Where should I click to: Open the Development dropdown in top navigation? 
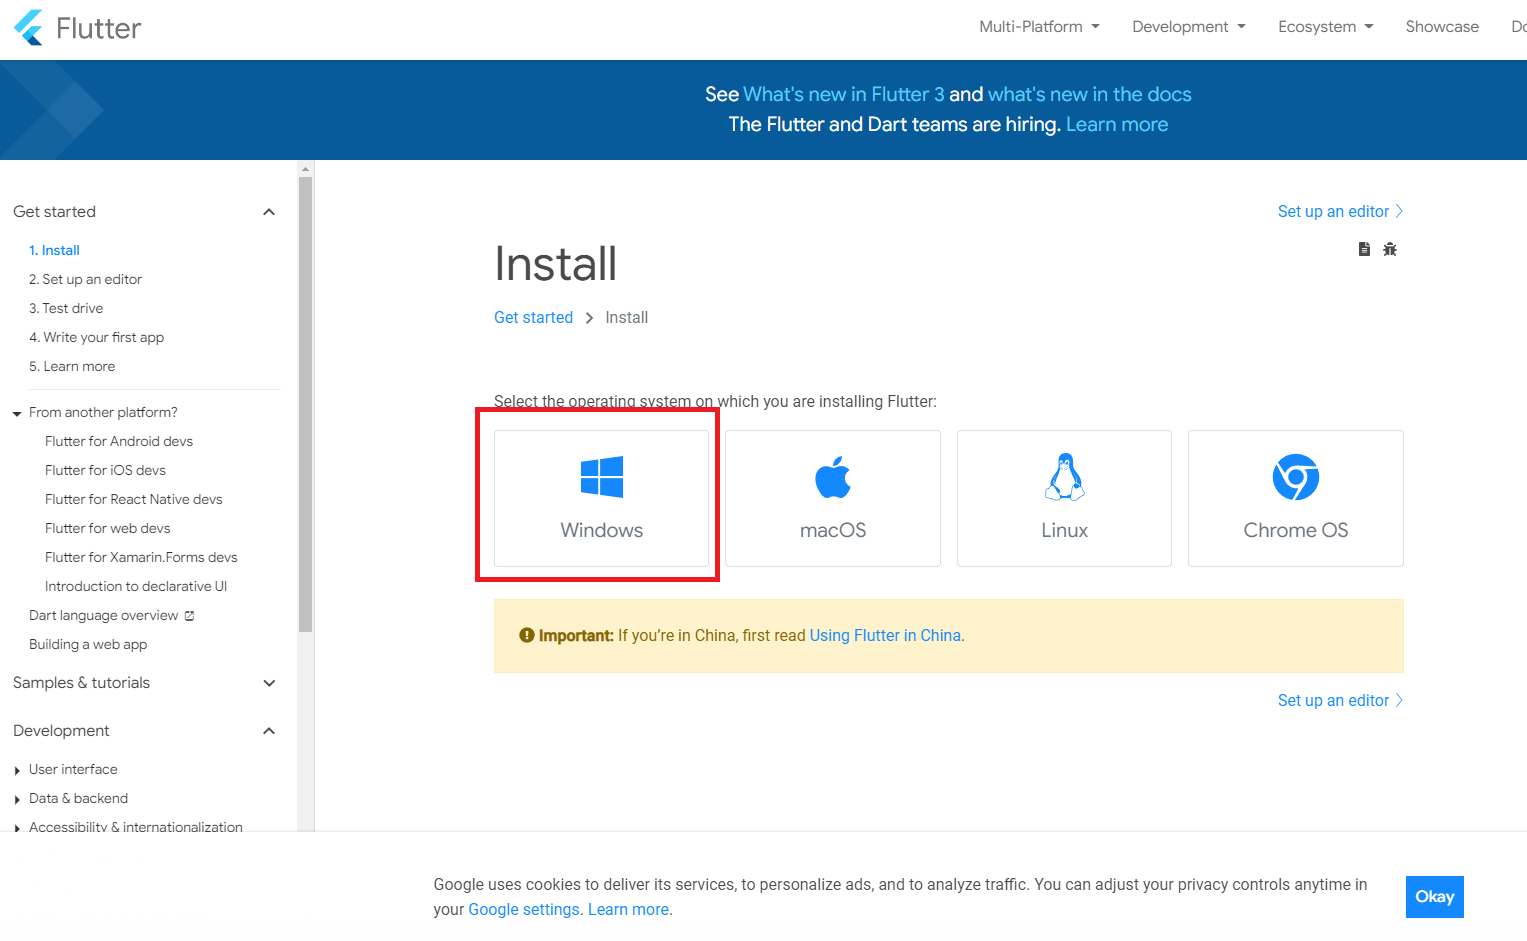[x=1189, y=27]
